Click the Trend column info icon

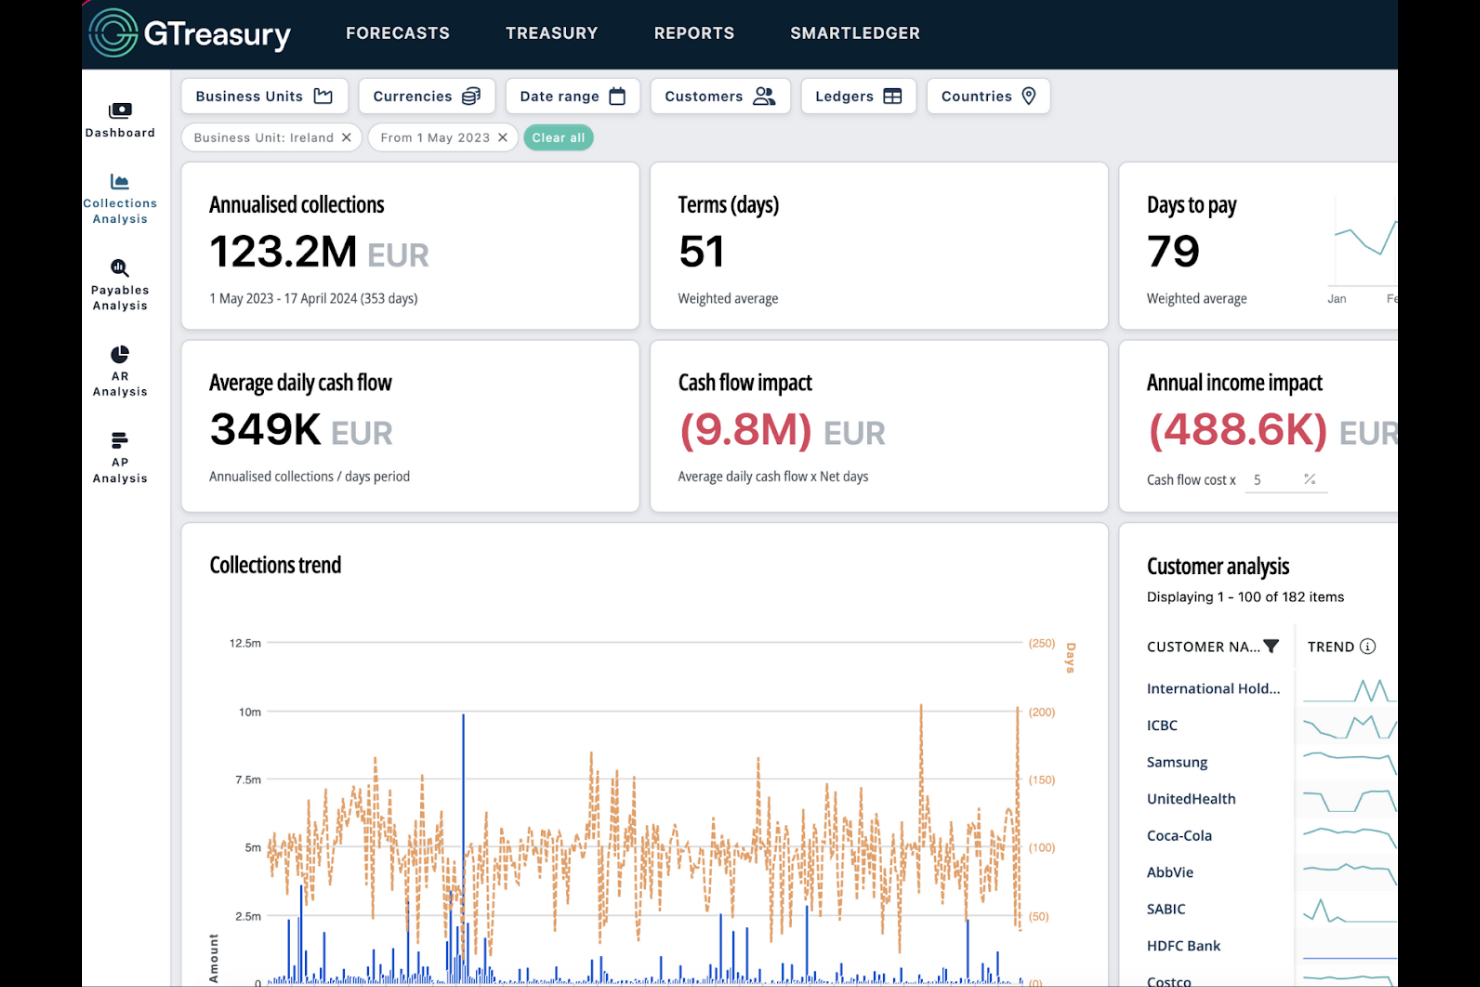(1368, 646)
